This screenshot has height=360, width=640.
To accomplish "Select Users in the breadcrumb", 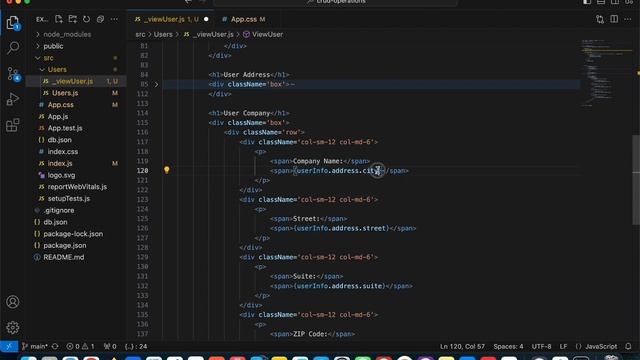I will click(x=163, y=35).
